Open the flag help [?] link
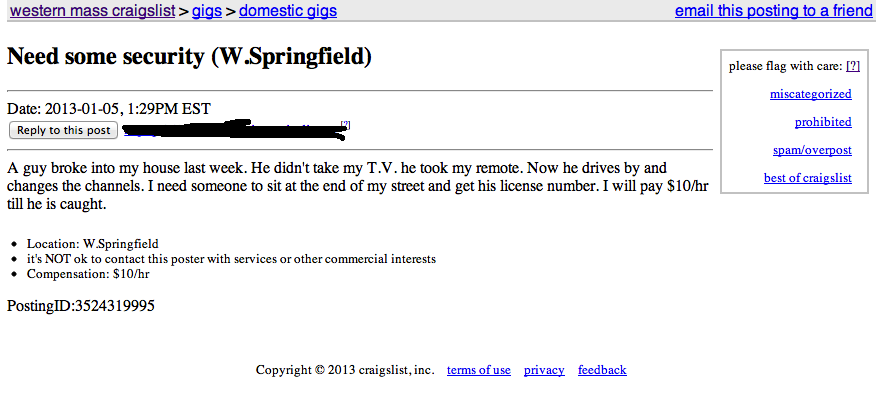The image size is (883, 397). pos(853,66)
